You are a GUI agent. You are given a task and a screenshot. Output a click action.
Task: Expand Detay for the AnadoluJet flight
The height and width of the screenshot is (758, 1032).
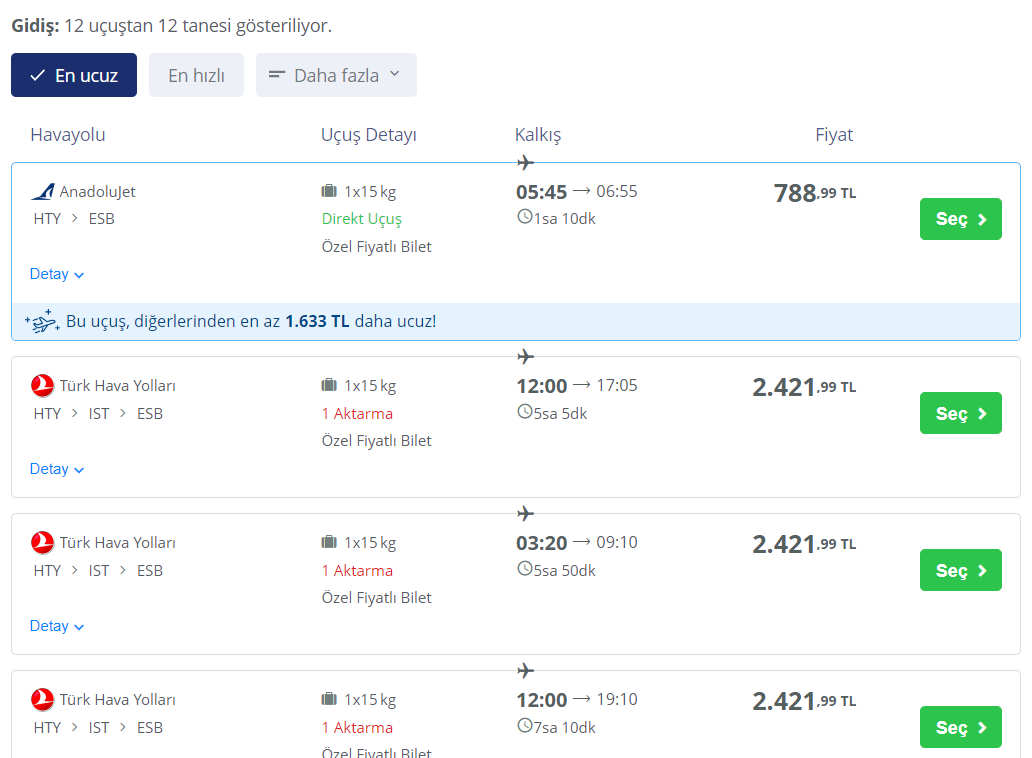point(57,274)
